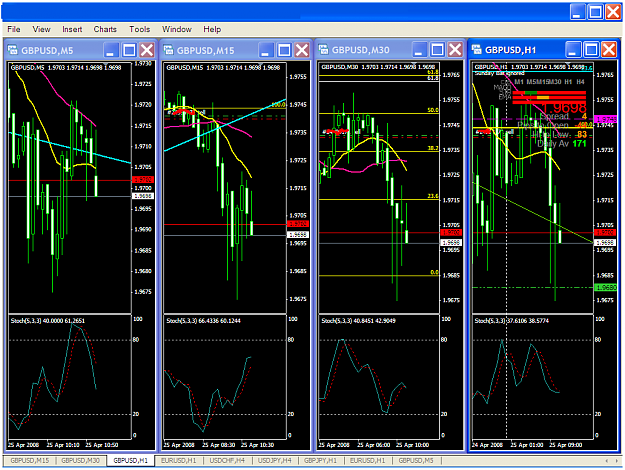Click the GBPUSD,H1 chart window icon

pos(476,49)
